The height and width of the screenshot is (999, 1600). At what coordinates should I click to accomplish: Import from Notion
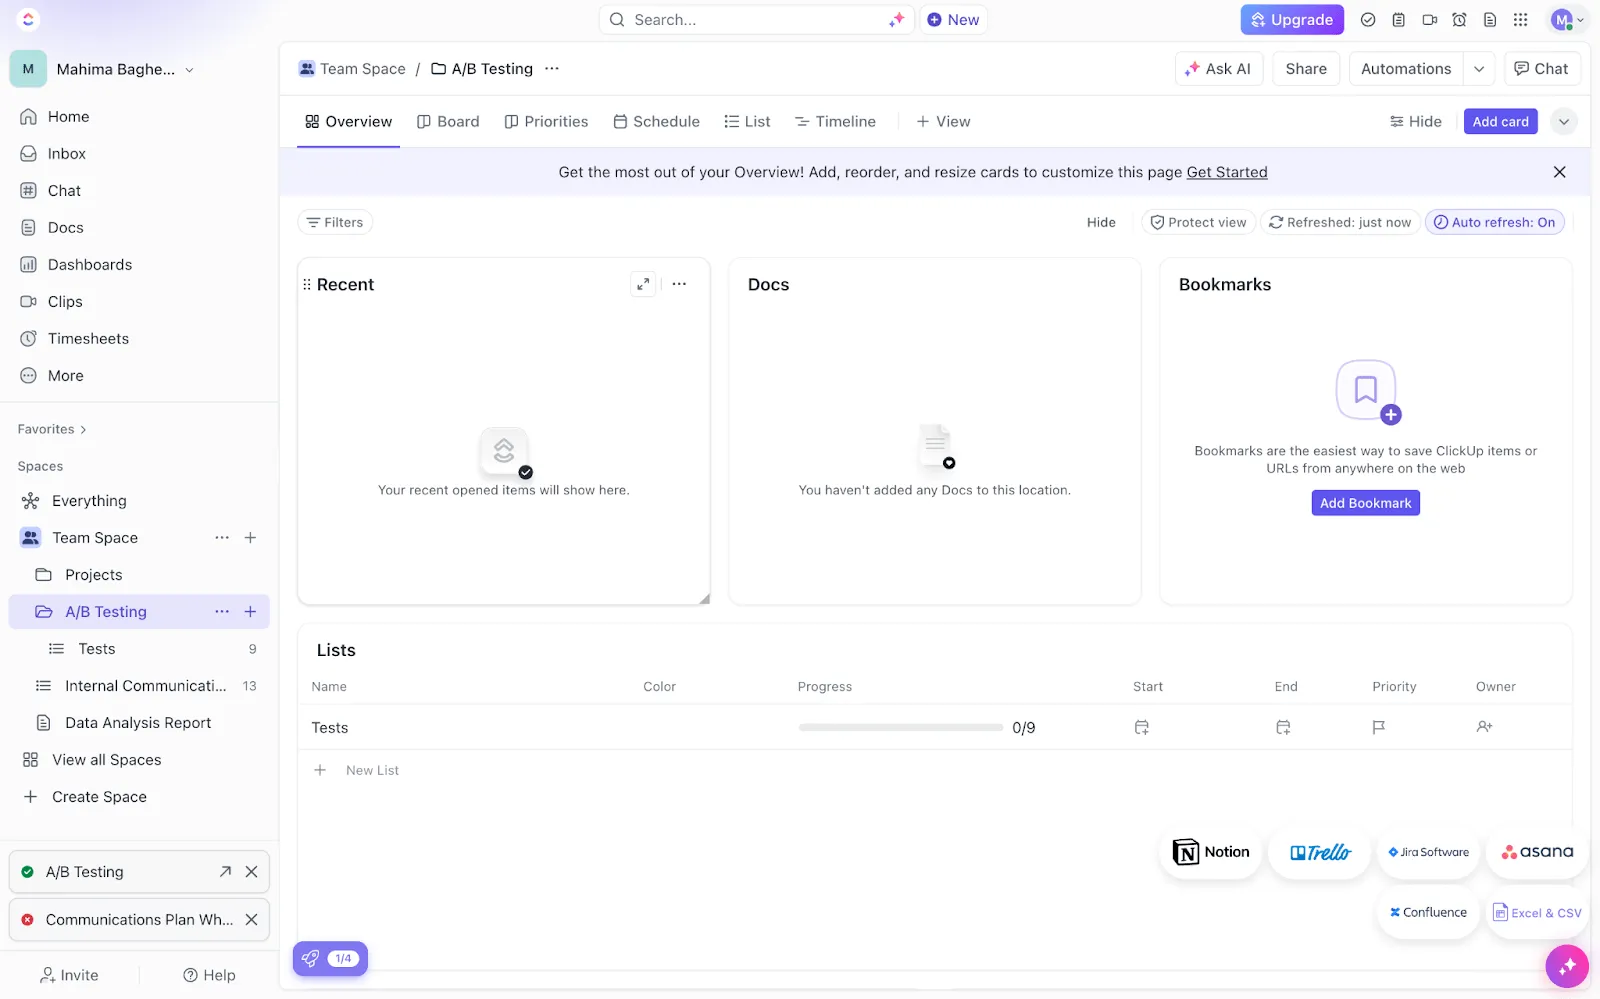pos(1211,852)
